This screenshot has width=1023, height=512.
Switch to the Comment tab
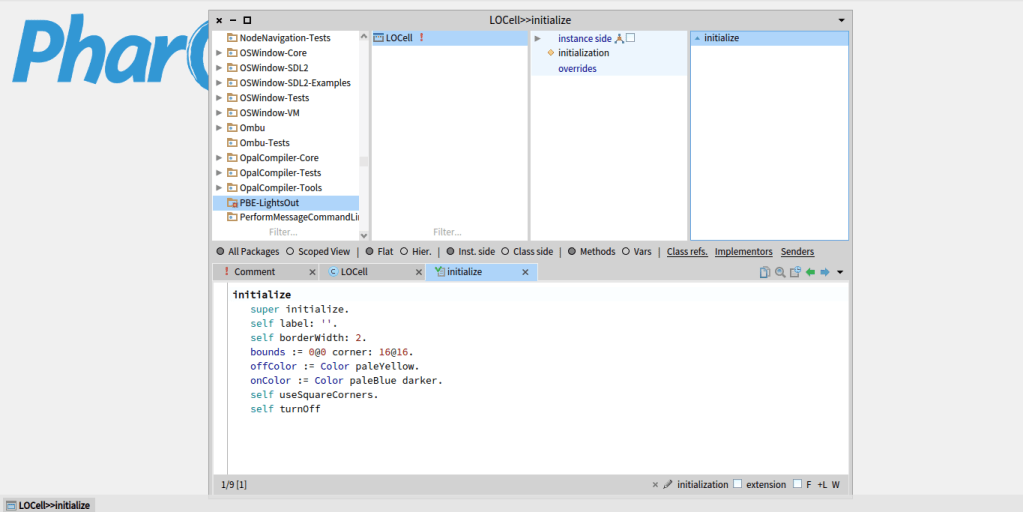[254, 272]
